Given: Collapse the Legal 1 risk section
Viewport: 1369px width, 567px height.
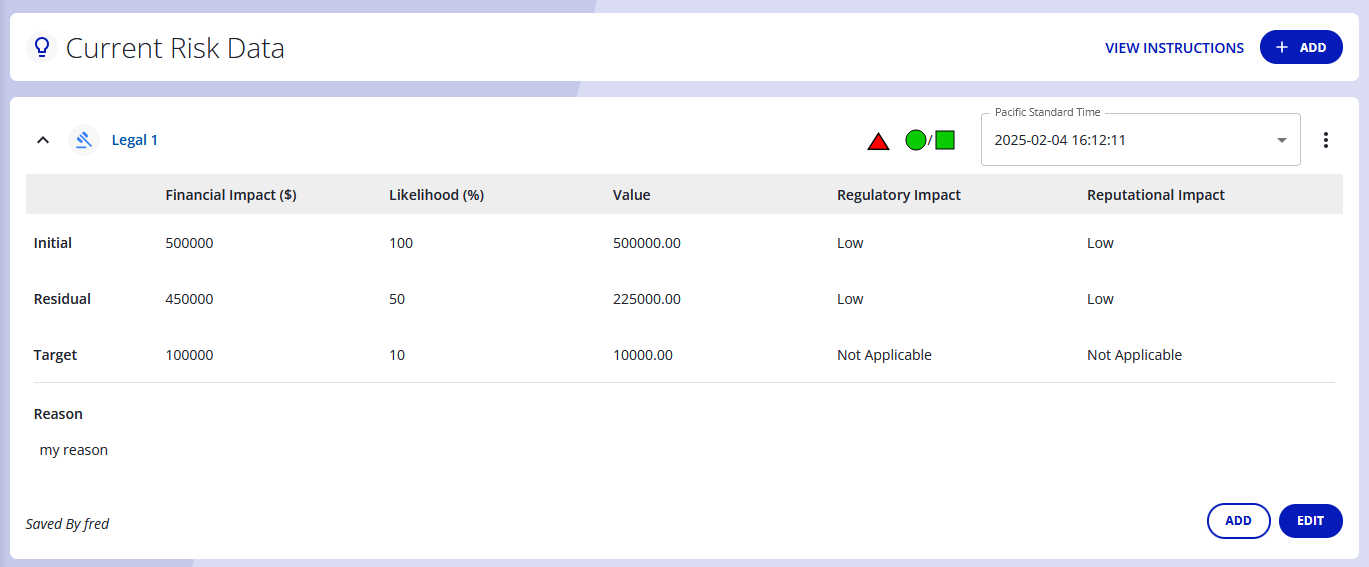Looking at the screenshot, I should 43,140.
